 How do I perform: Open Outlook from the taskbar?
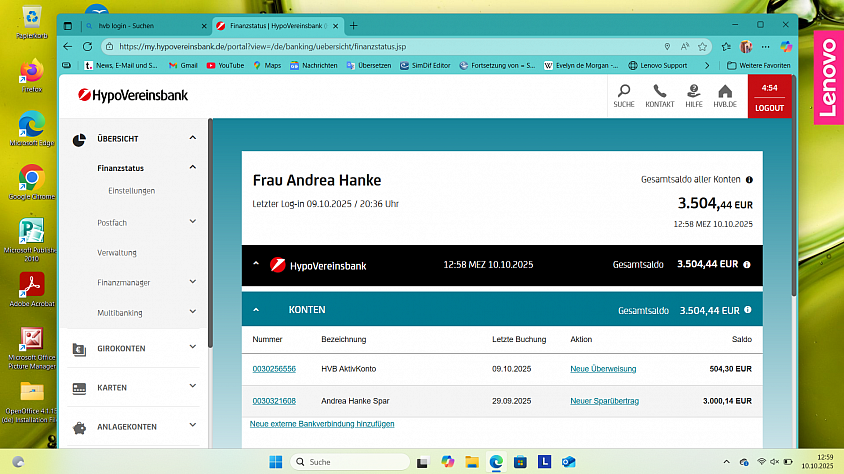point(568,462)
